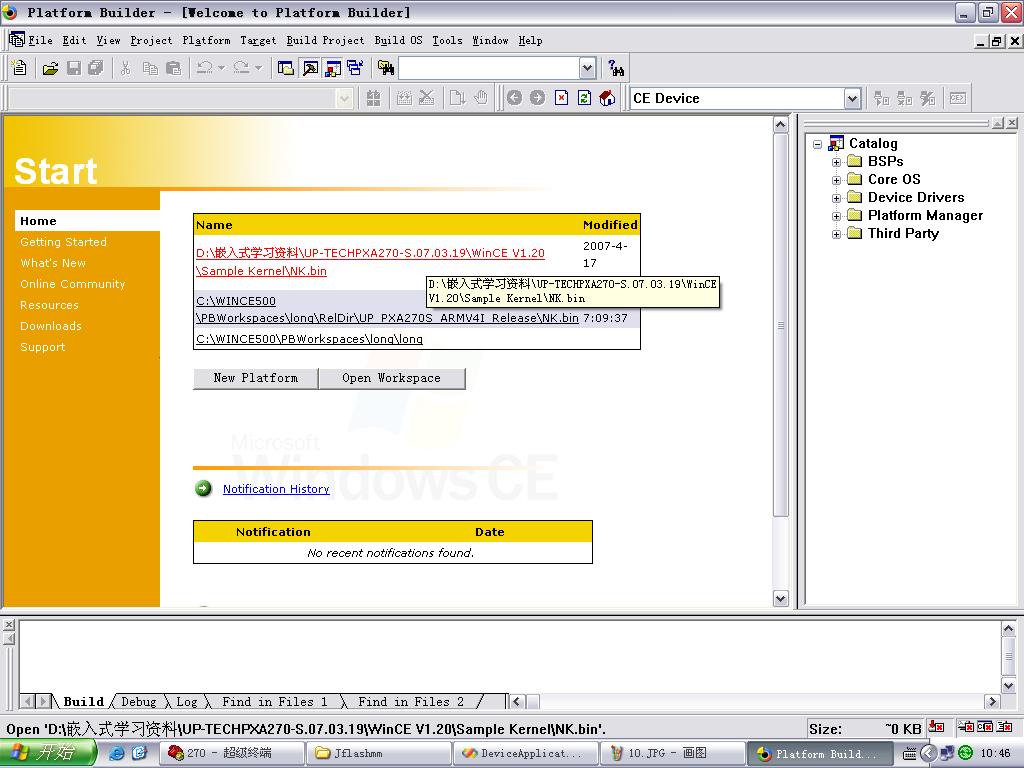Switch to the Log output tab
Image resolution: width=1024 pixels, height=768 pixels.
pos(187,702)
